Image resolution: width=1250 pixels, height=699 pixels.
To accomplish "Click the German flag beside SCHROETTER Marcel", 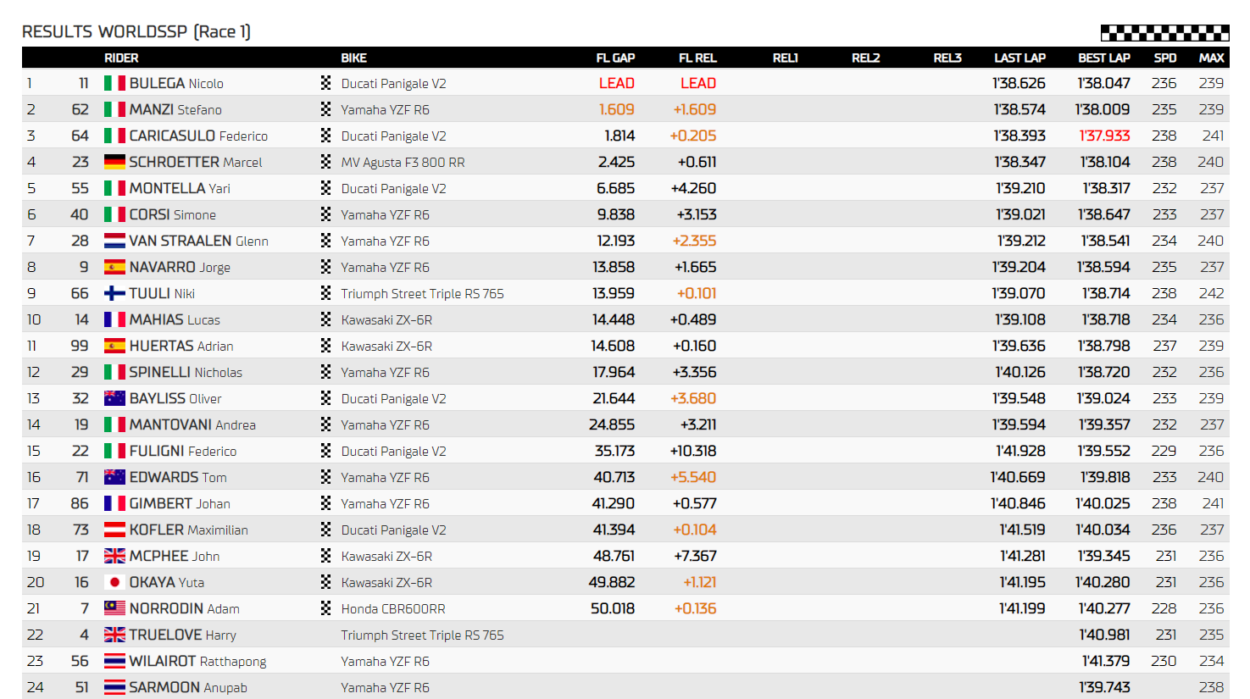I will pyautogui.click(x=114, y=162).
